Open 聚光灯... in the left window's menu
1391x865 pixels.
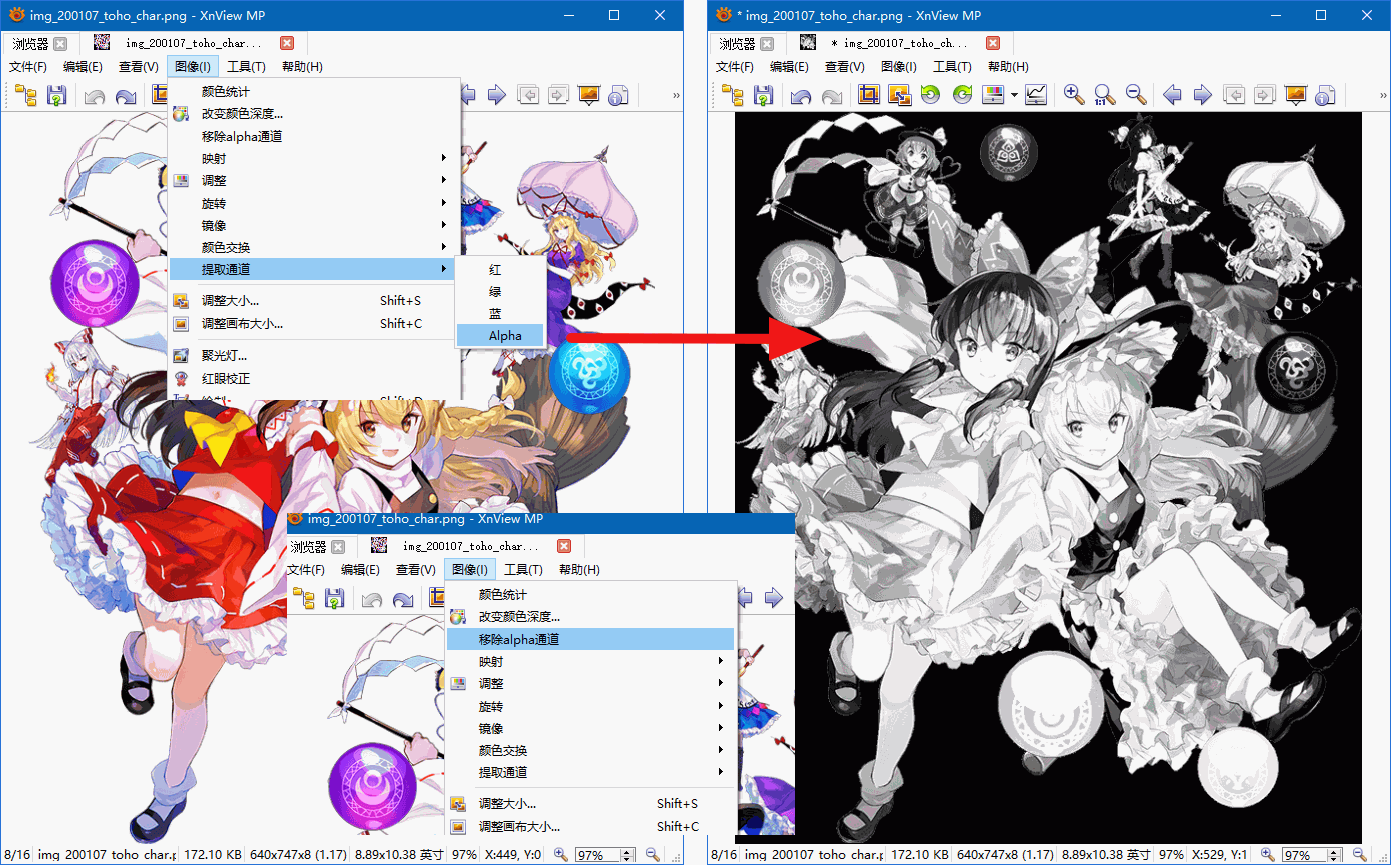[314, 355]
